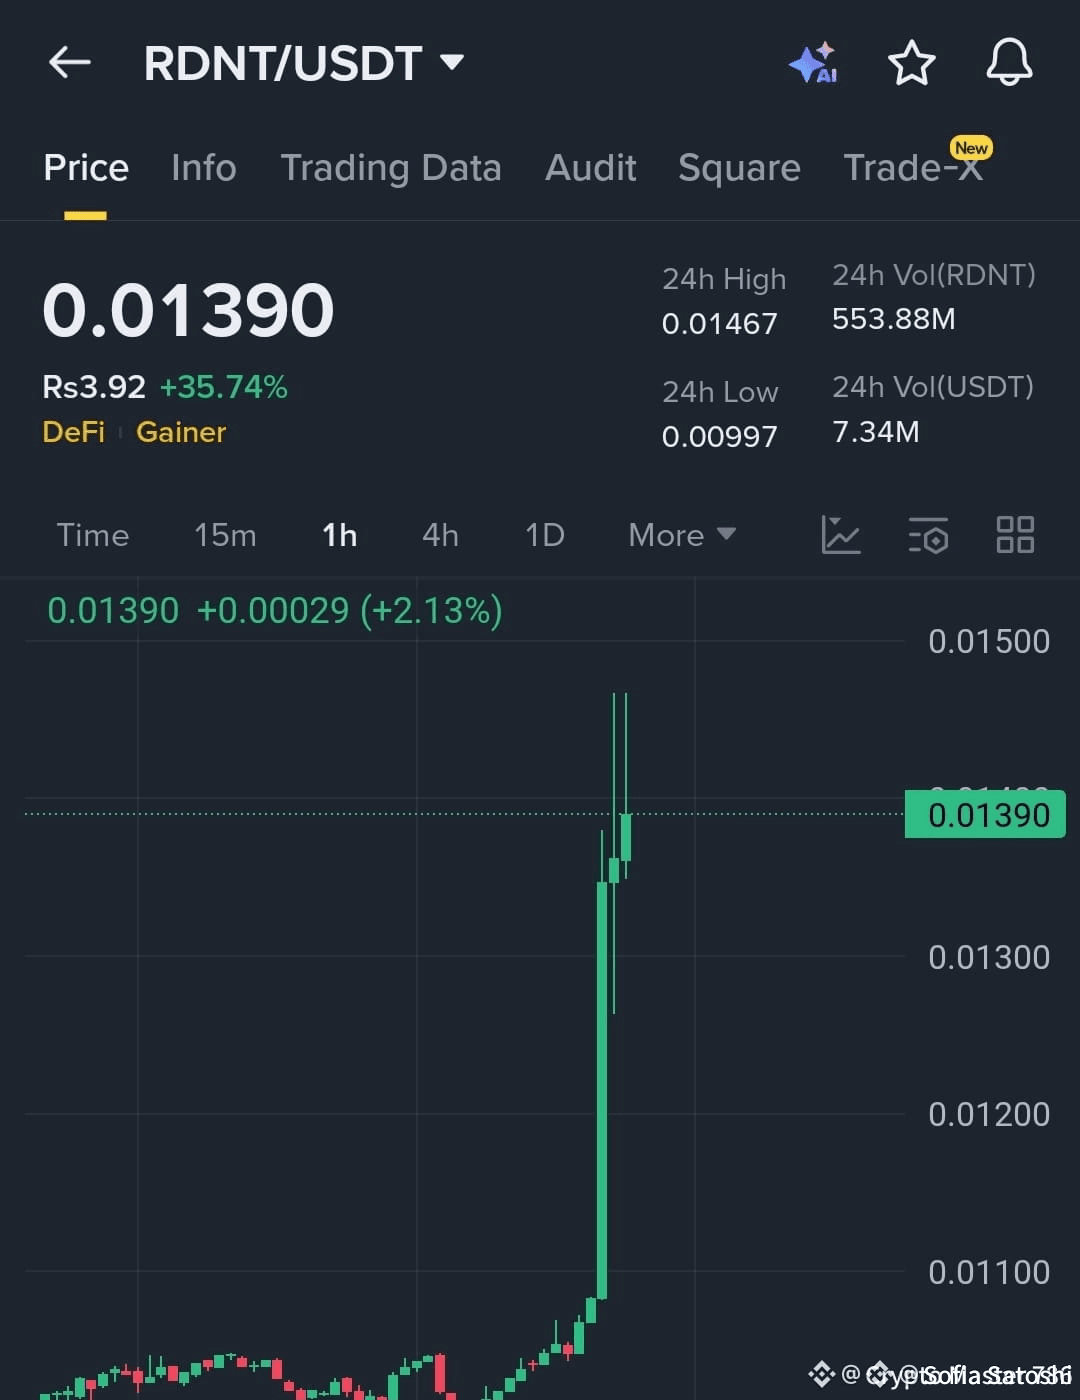
Task: Tap the chart's +0.00029 (+2.13%) readout
Action: [350, 610]
